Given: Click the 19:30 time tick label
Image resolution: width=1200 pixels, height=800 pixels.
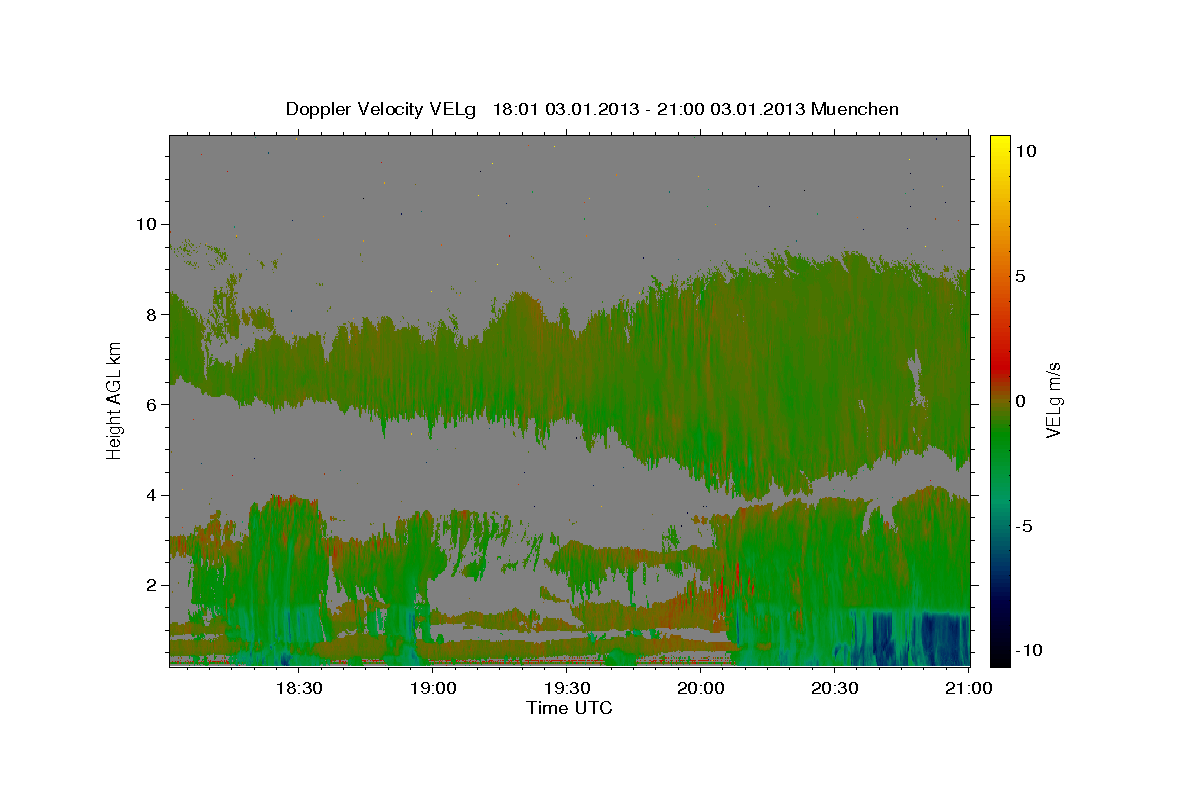Looking at the screenshot, I should coord(567,688).
